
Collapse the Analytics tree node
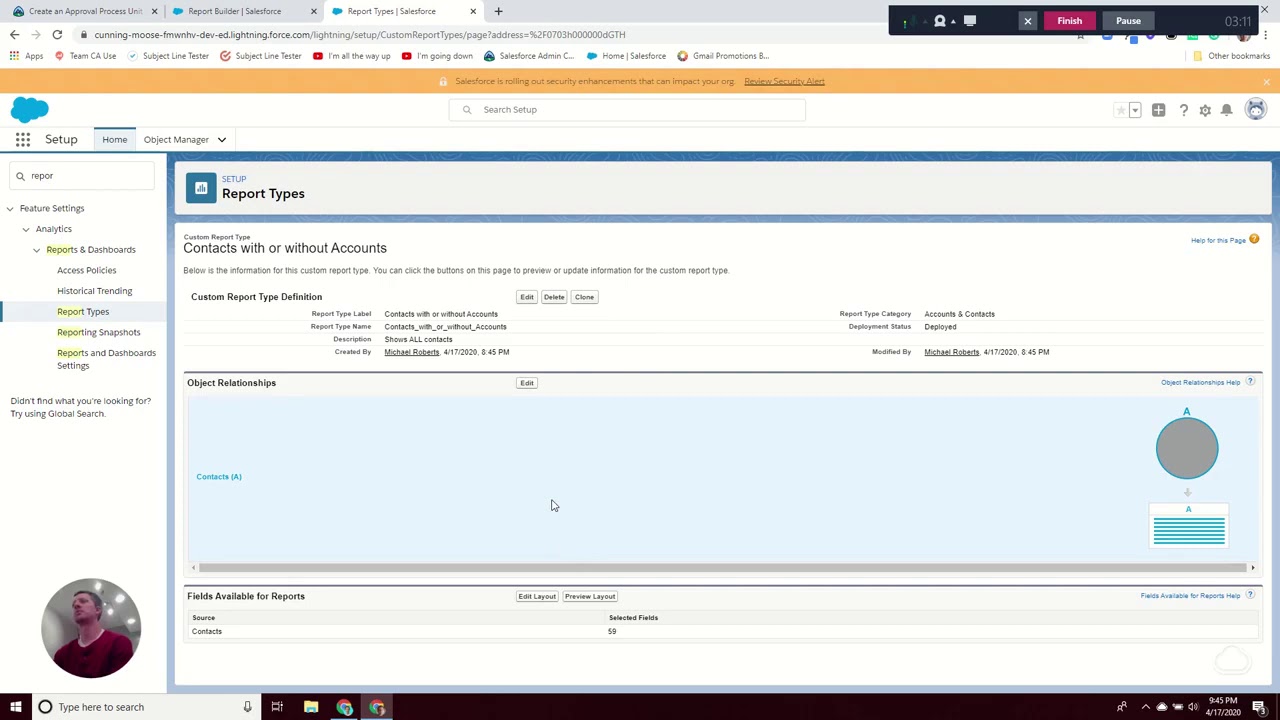click(26, 229)
